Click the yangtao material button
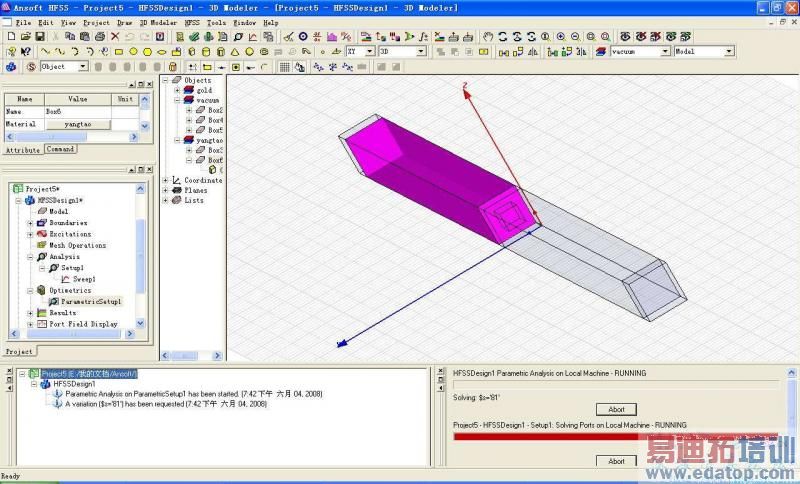 [x=78, y=124]
